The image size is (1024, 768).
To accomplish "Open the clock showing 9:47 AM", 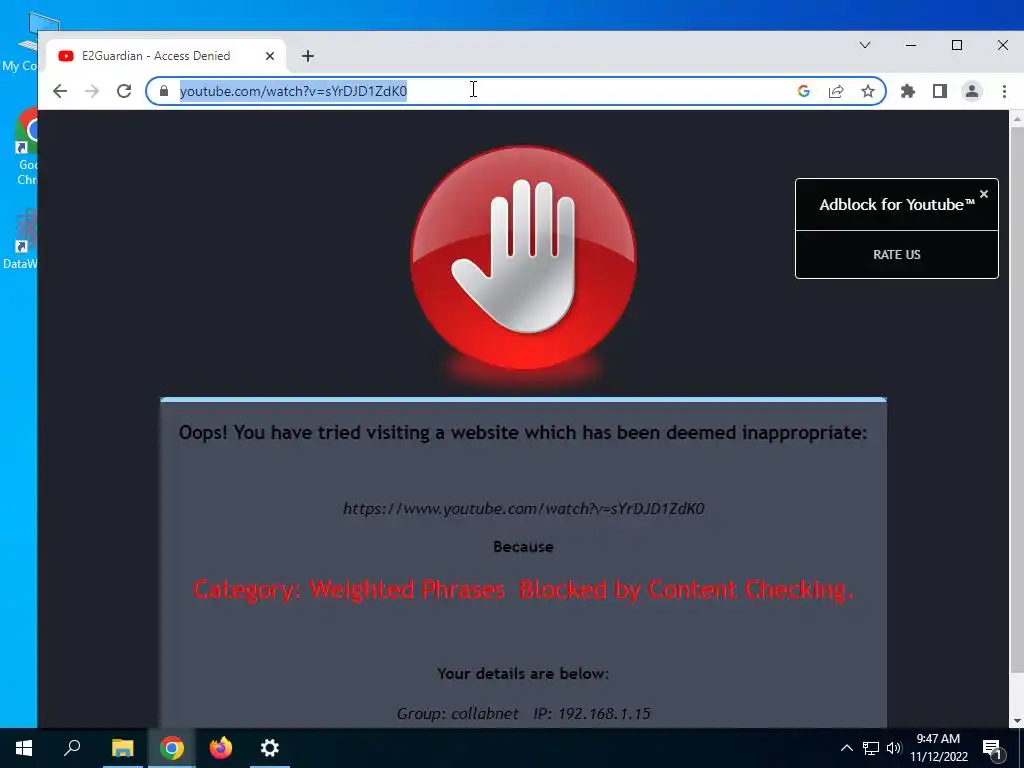I will (938, 748).
